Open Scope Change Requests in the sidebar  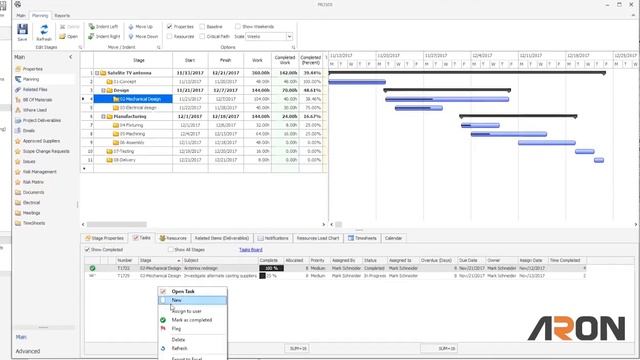pos(46,151)
